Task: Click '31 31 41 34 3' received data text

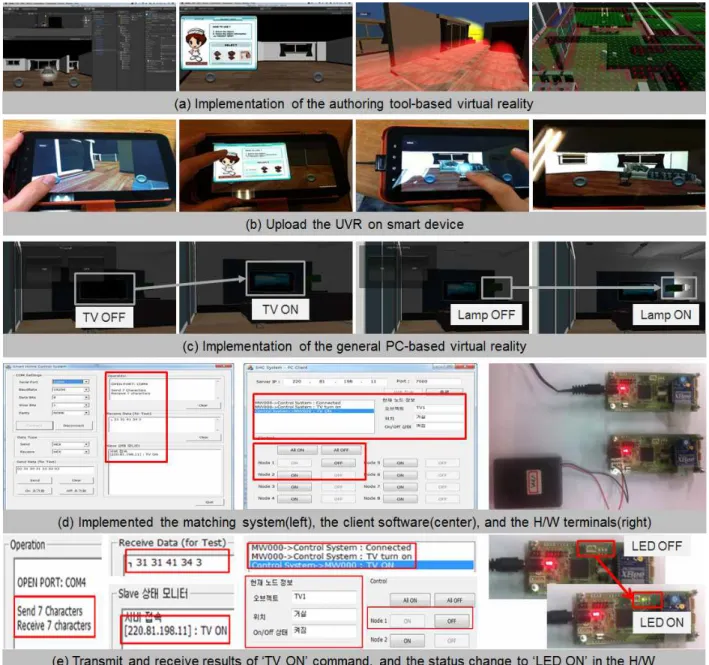Action: coord(169,562)
